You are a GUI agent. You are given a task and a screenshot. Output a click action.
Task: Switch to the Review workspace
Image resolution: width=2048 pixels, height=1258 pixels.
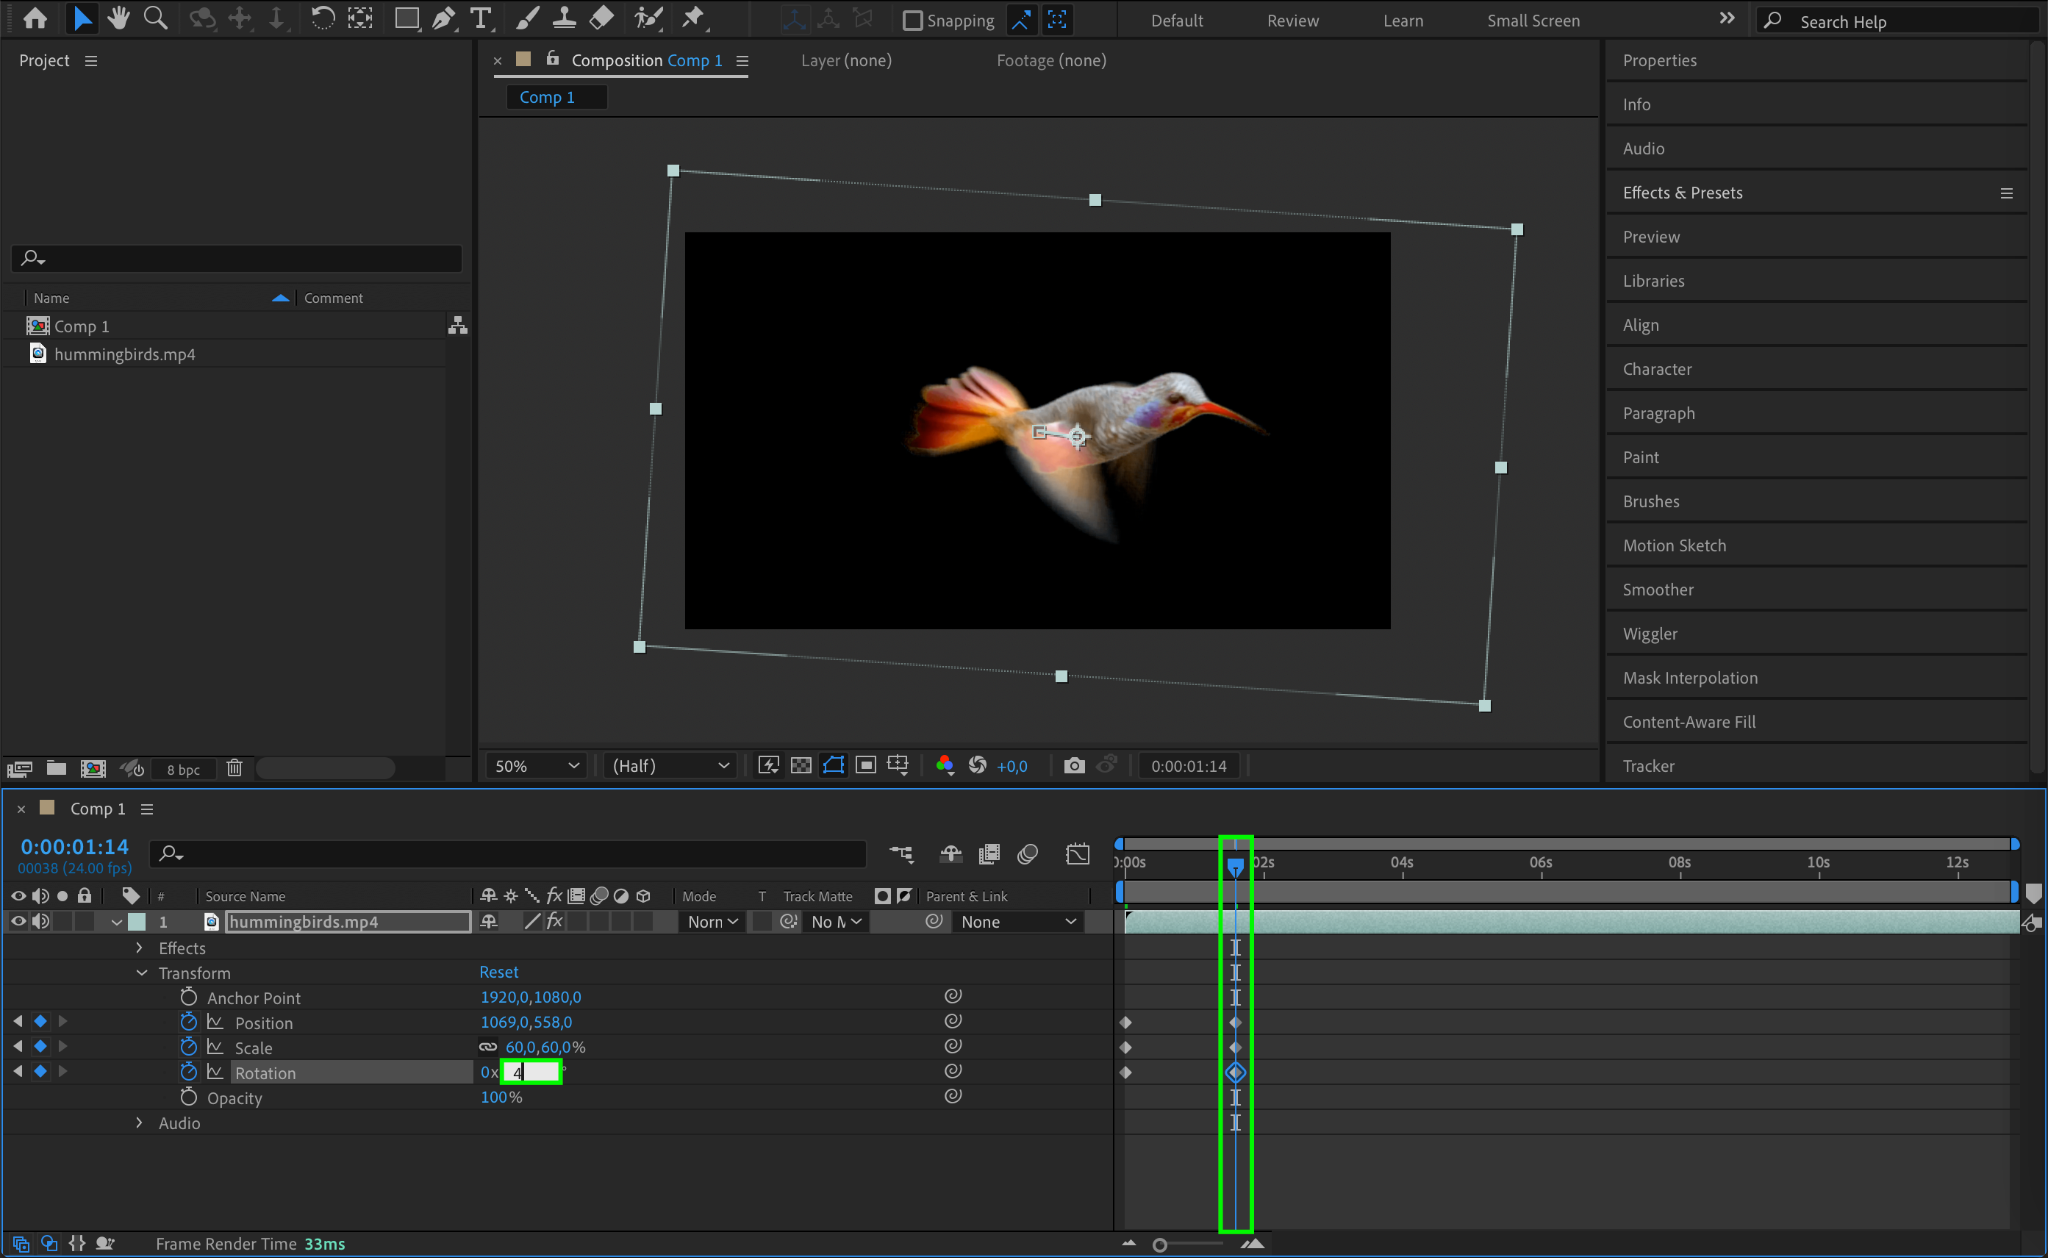1292,21
